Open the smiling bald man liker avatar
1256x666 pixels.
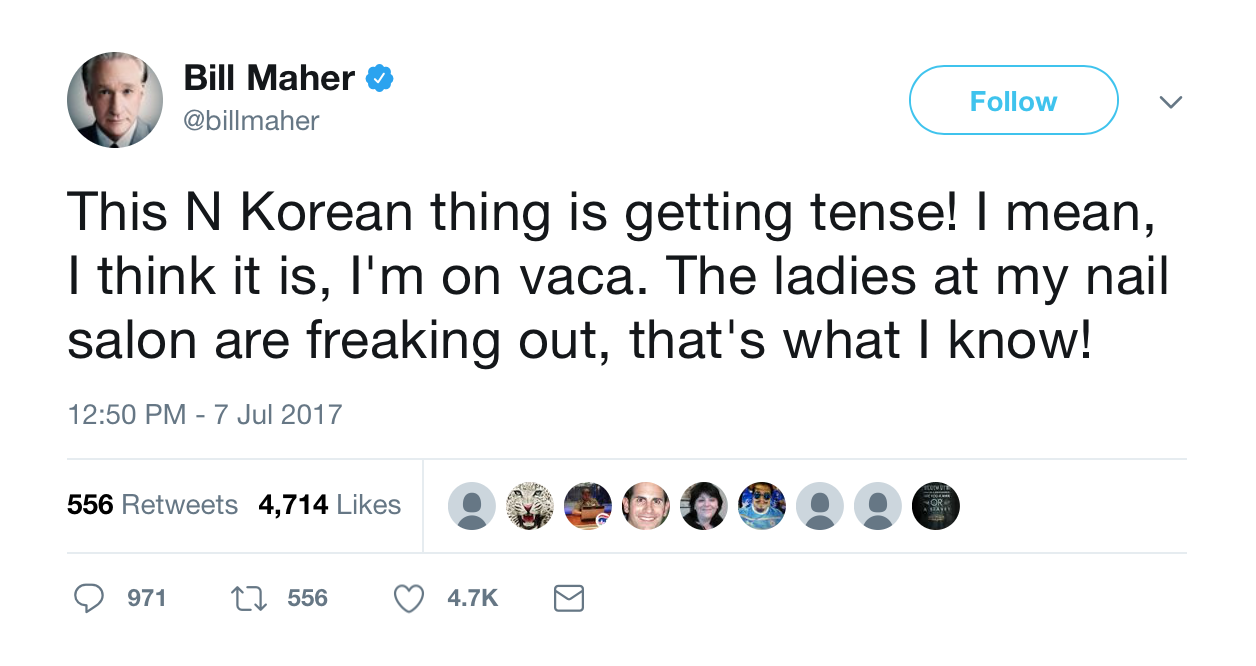pyautogui.click(x=646, y=506)
